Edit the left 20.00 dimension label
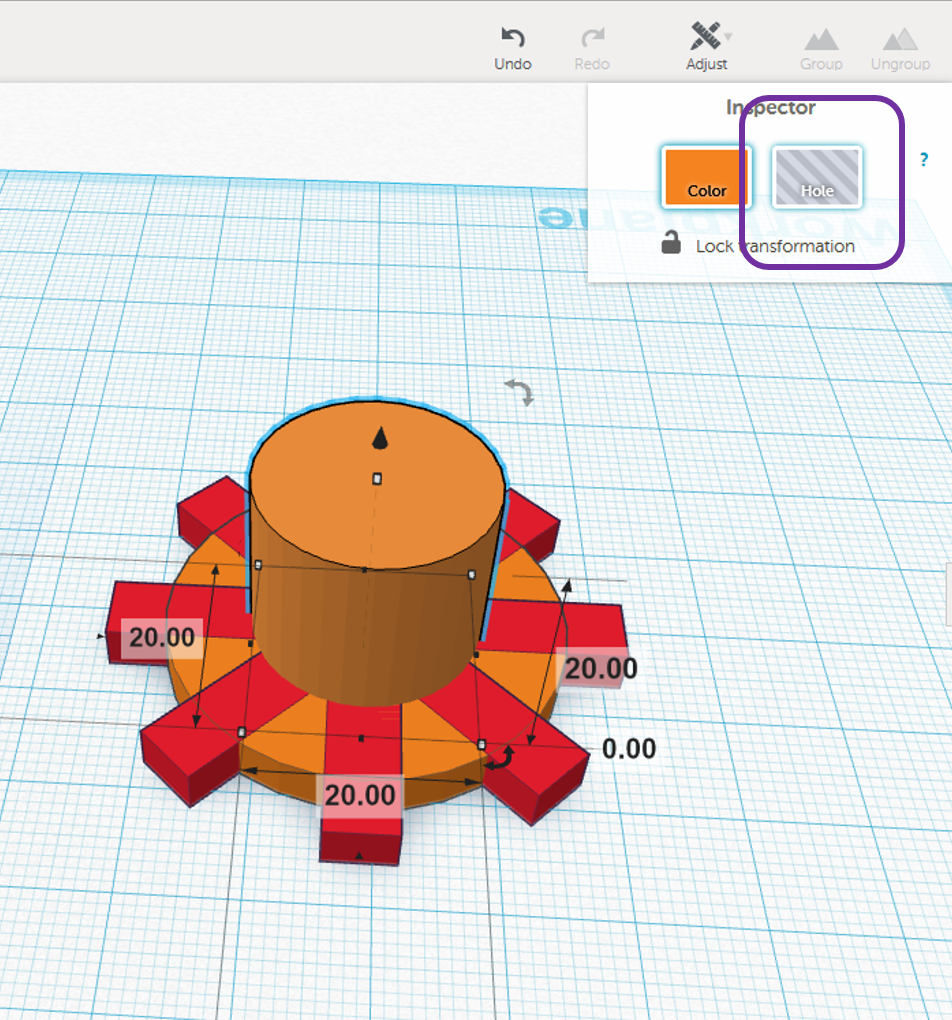The width and height of the screenshot is (952, 1020). pyautogui.click(x=161, y=638)
